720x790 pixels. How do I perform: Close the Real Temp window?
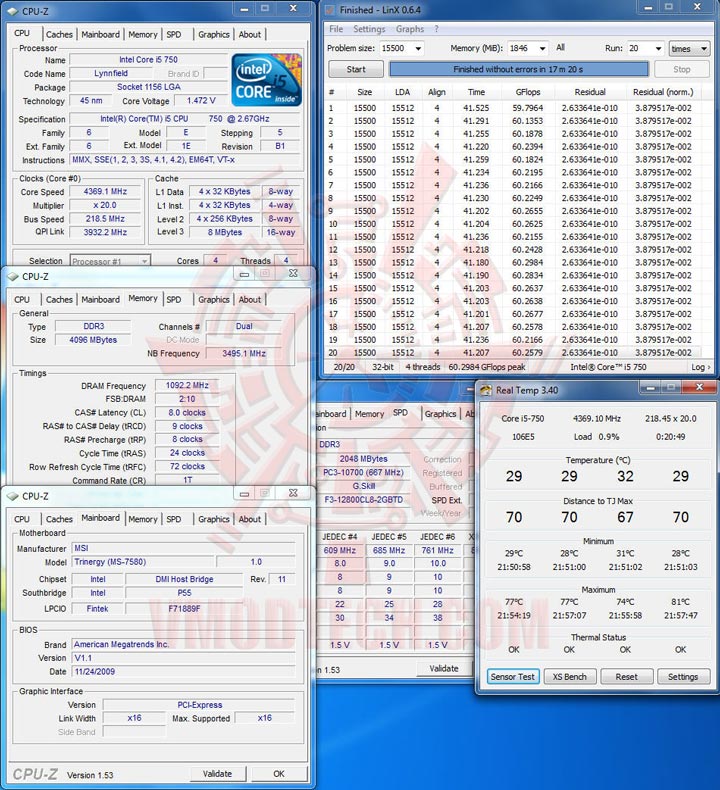[699, 387]
